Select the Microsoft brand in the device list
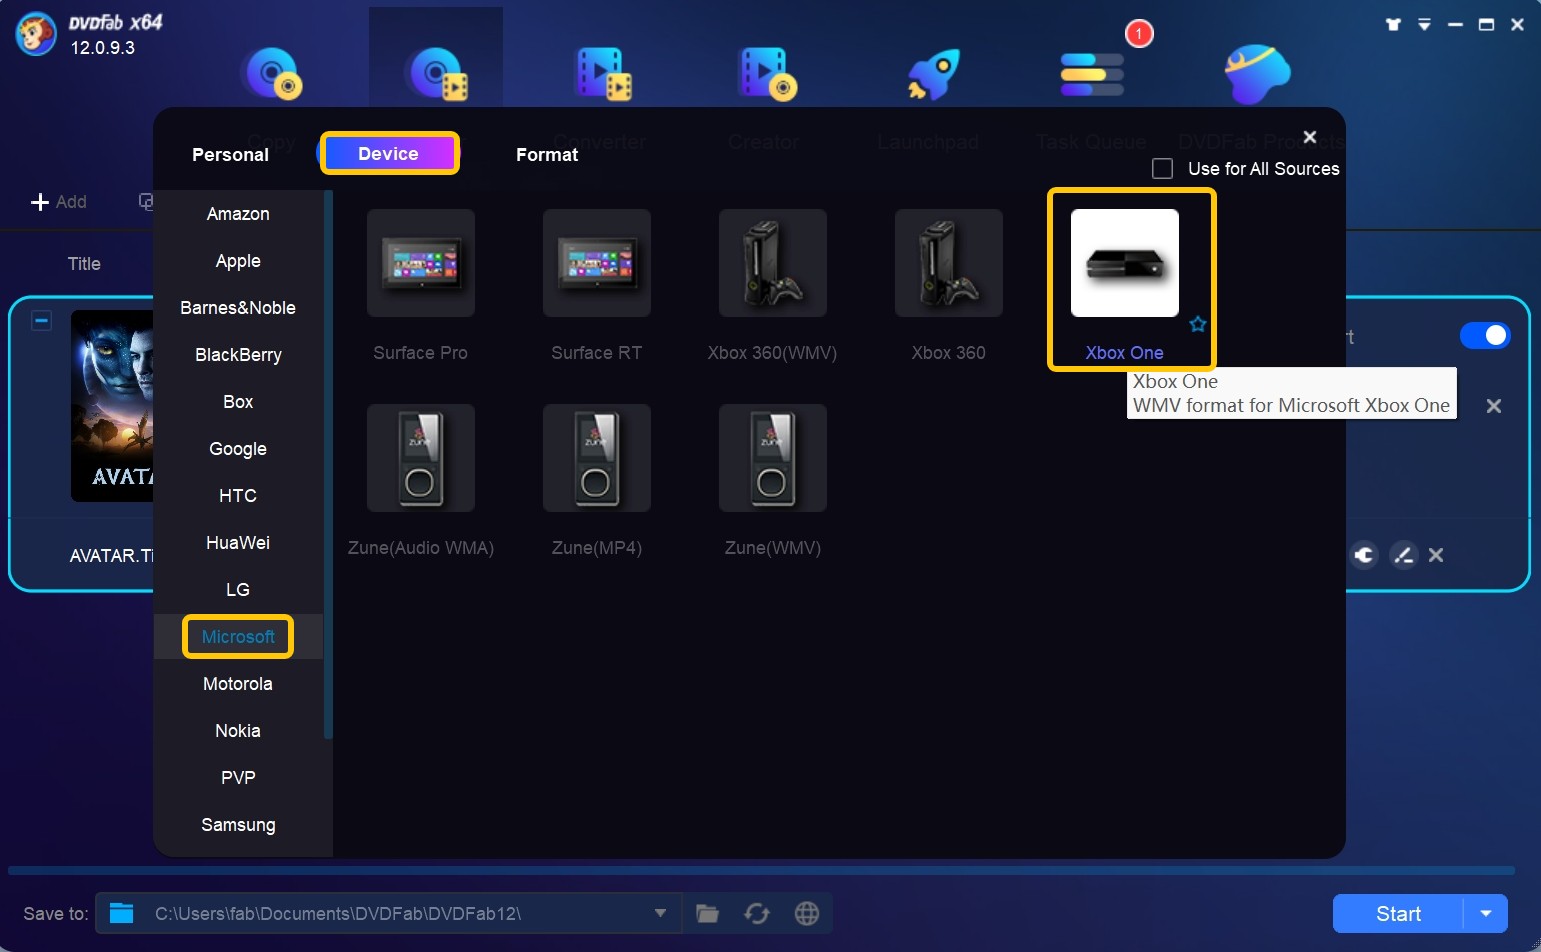 238,636
